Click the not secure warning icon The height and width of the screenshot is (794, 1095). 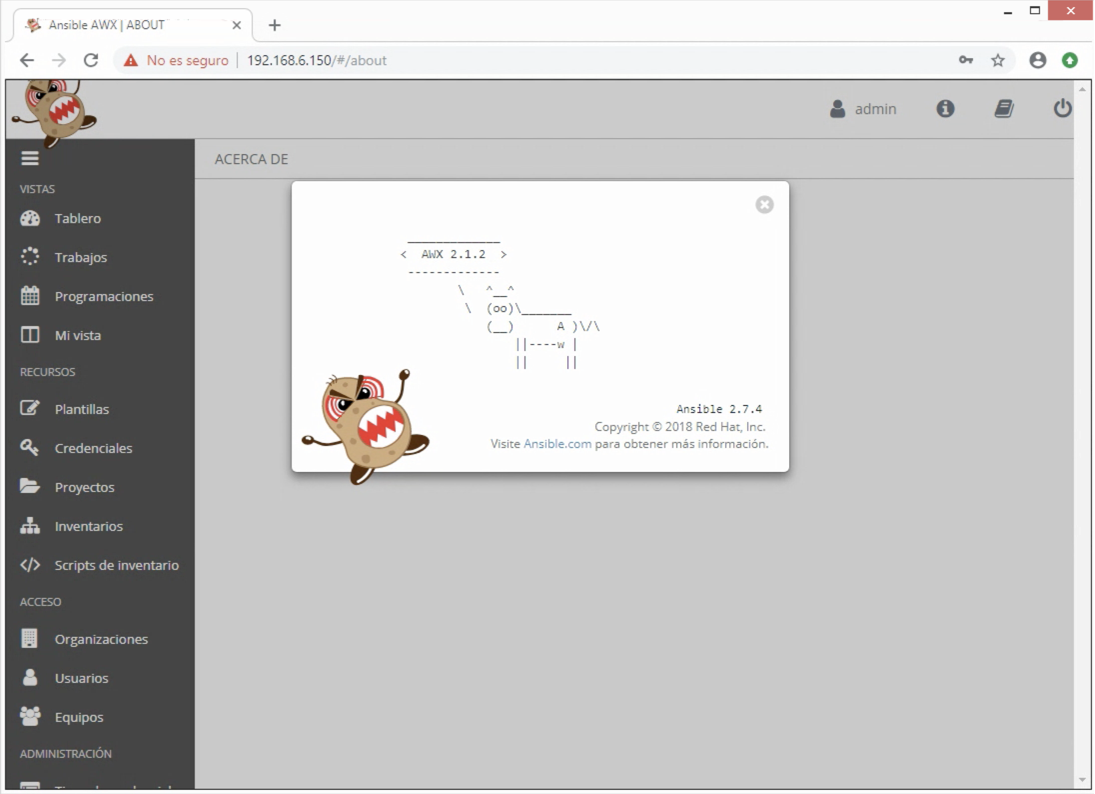pyautogui.click(x=131, y=61)
